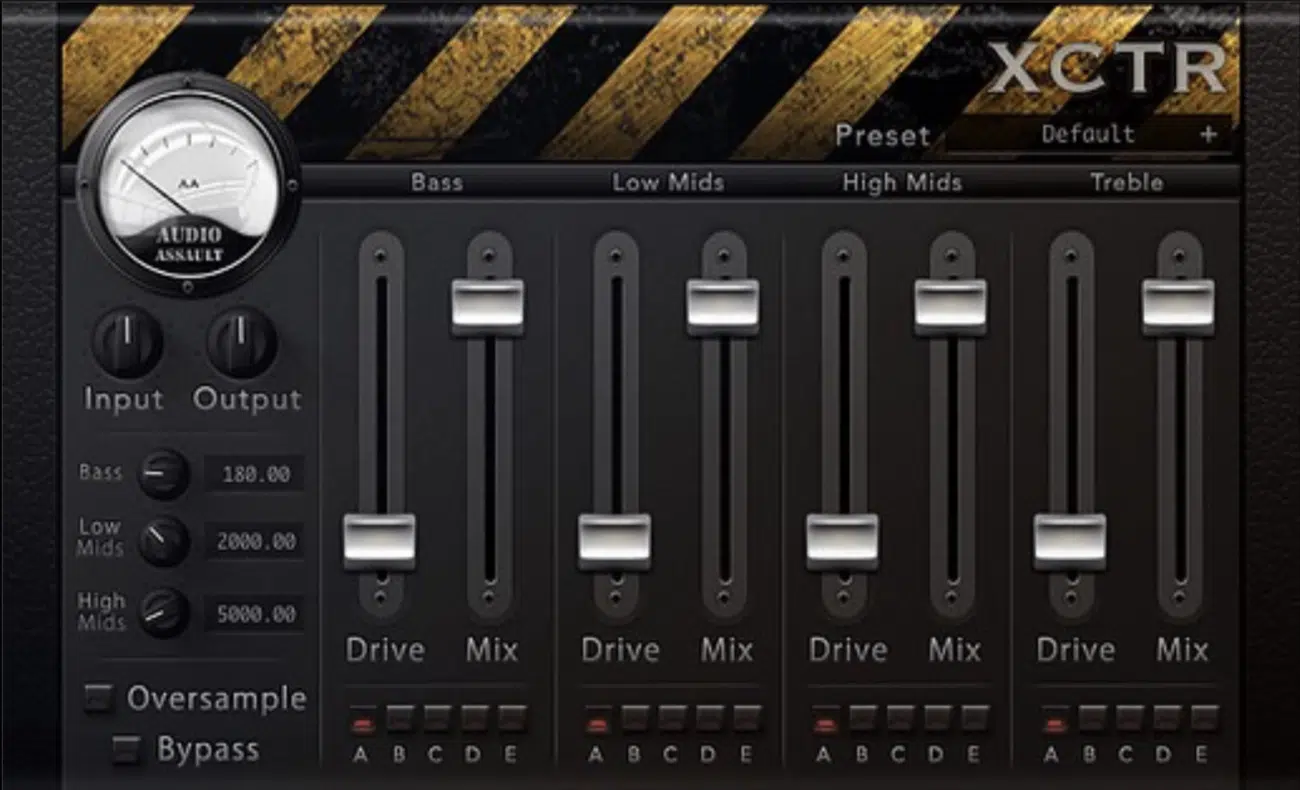The height and width of the screenshot is (790, 1300).
Task: Select saturation type D for High Mids
Action: tap(938, 719)
